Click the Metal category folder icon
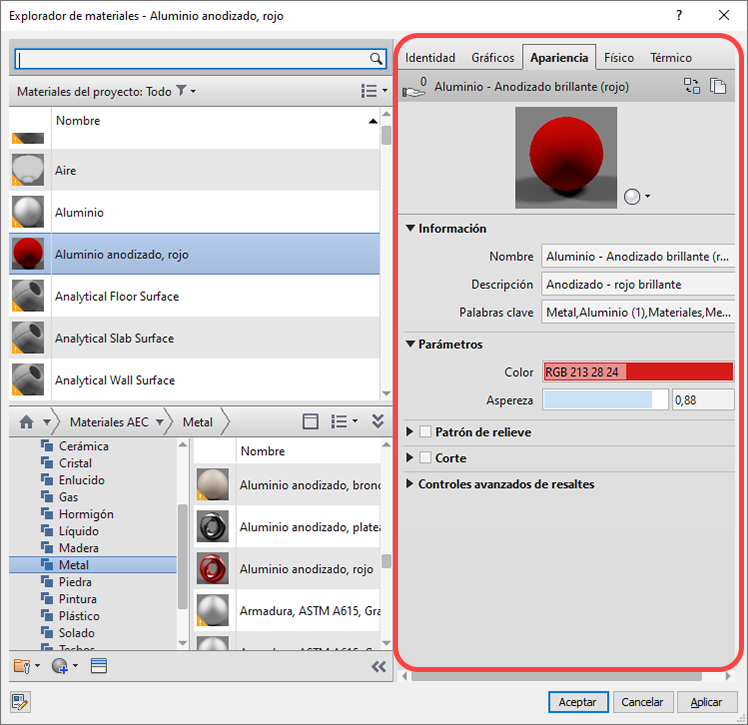The image size is (748, 725). pyautogui.click(x=47, y=564)
